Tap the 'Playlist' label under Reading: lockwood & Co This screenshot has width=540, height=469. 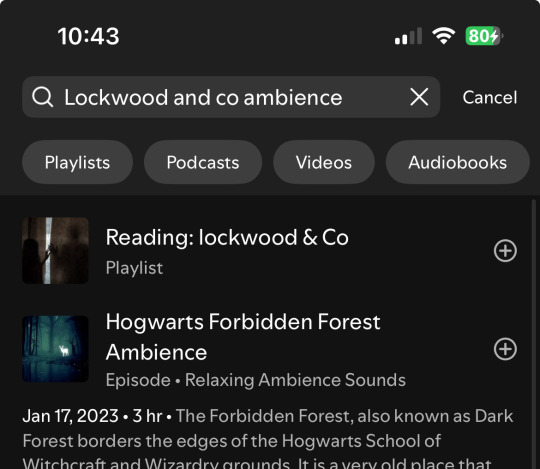coord(134,268)
